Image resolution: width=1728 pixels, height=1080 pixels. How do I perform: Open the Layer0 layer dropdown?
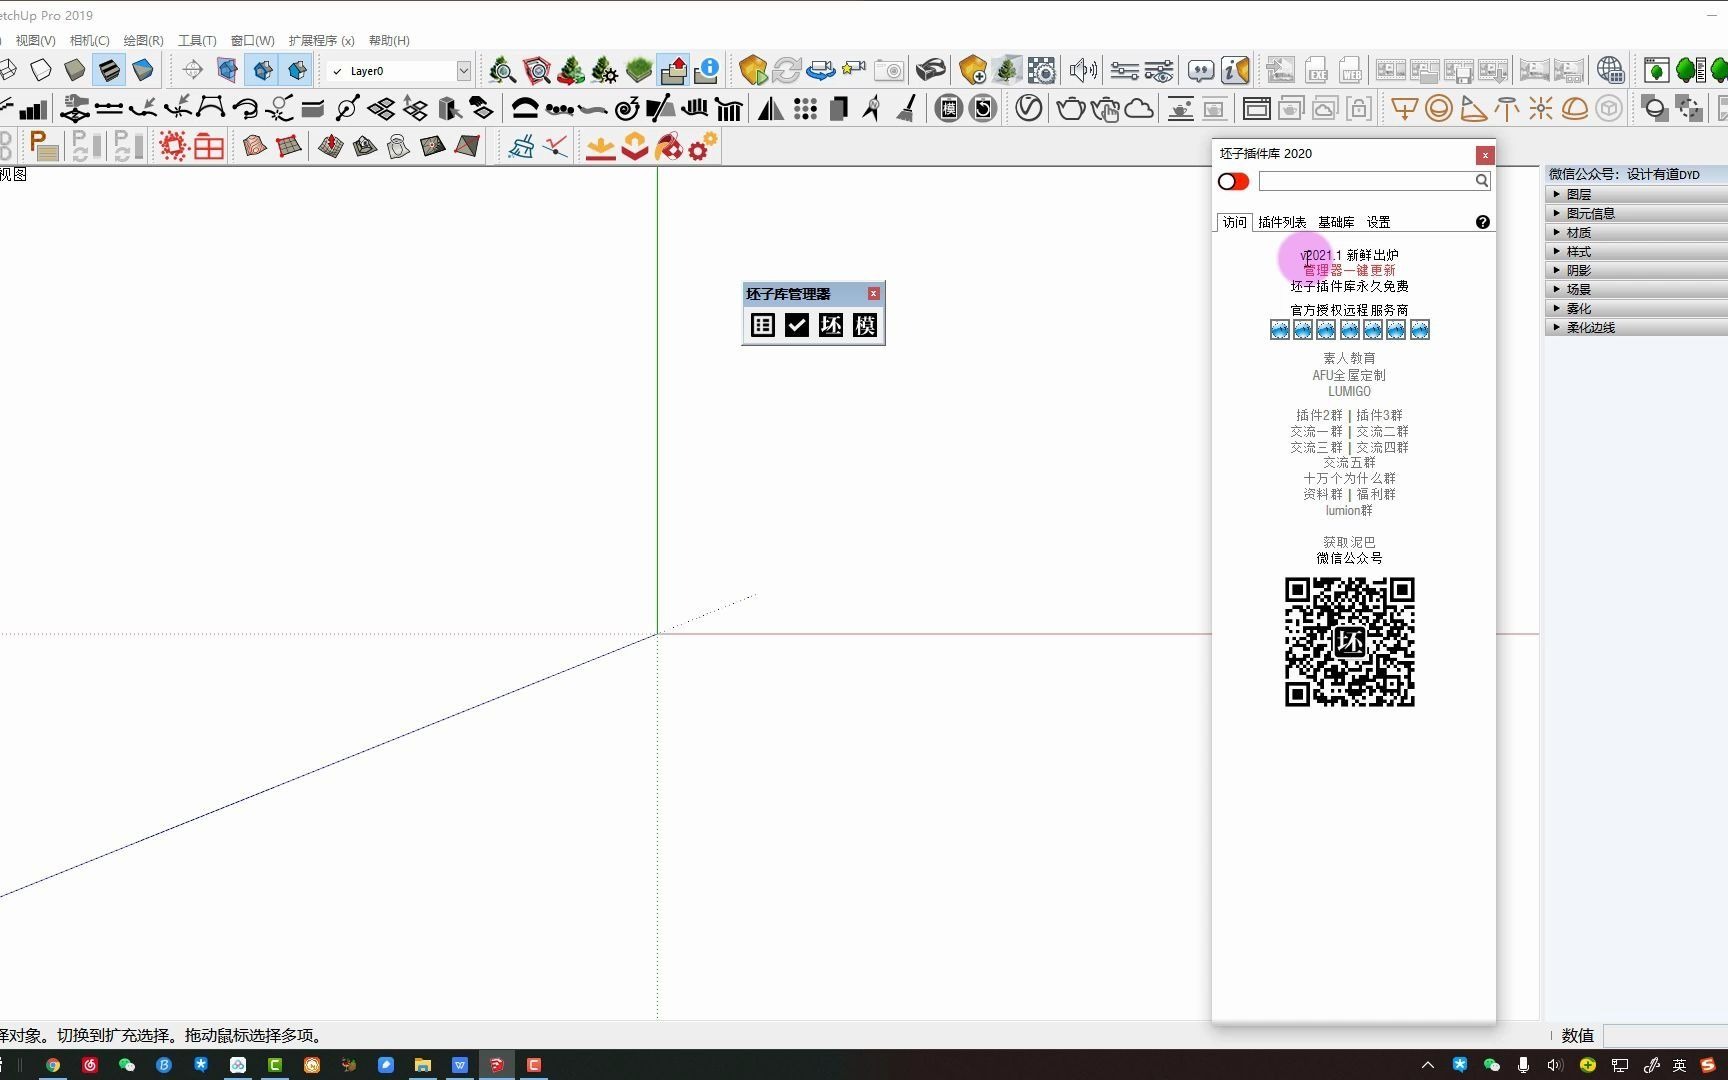464,71
